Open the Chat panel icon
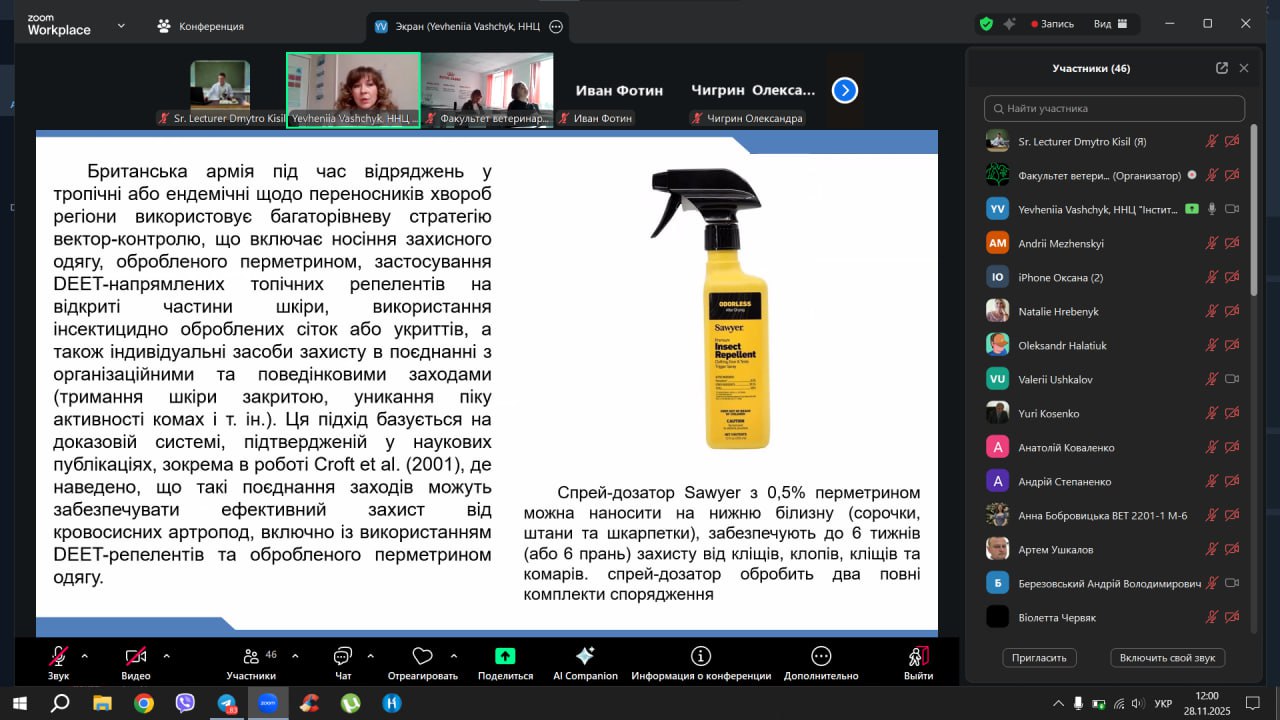The height and width of the screenshot is (720, 1280). click(x=343, y=656)
